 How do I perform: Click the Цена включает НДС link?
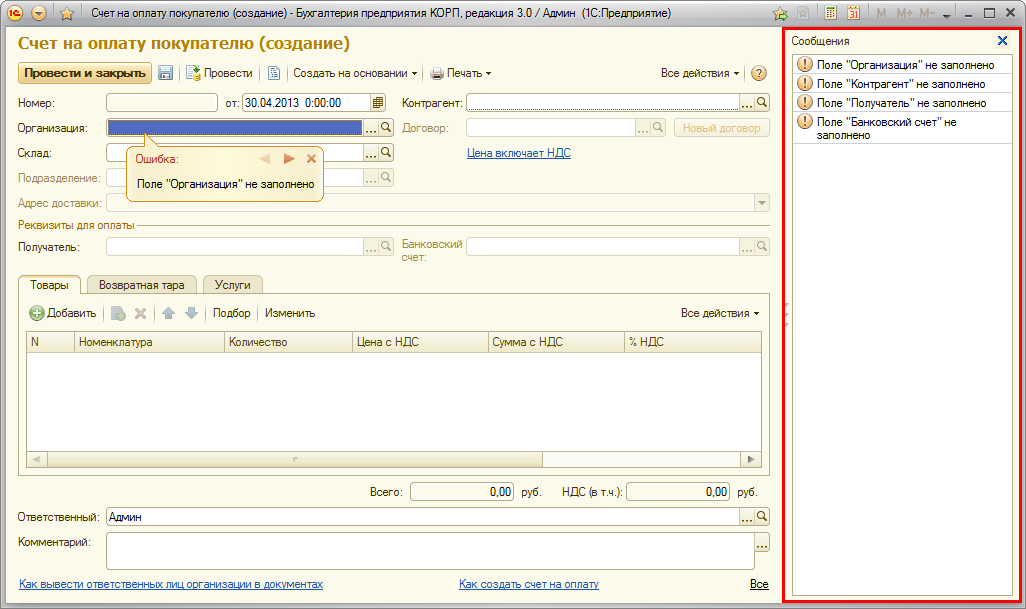click(518, 153)
